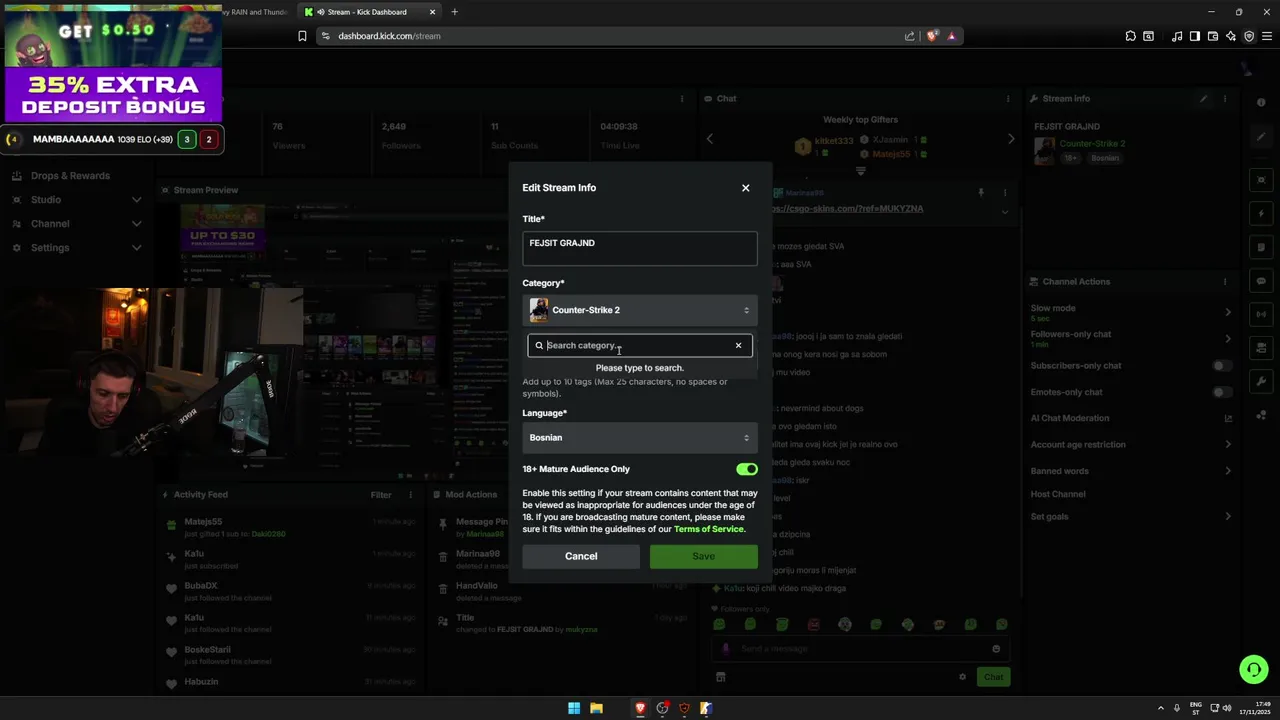The image size is (1280, 720).
Task: Open Windows Start menu
Action: tap(574, 709)
